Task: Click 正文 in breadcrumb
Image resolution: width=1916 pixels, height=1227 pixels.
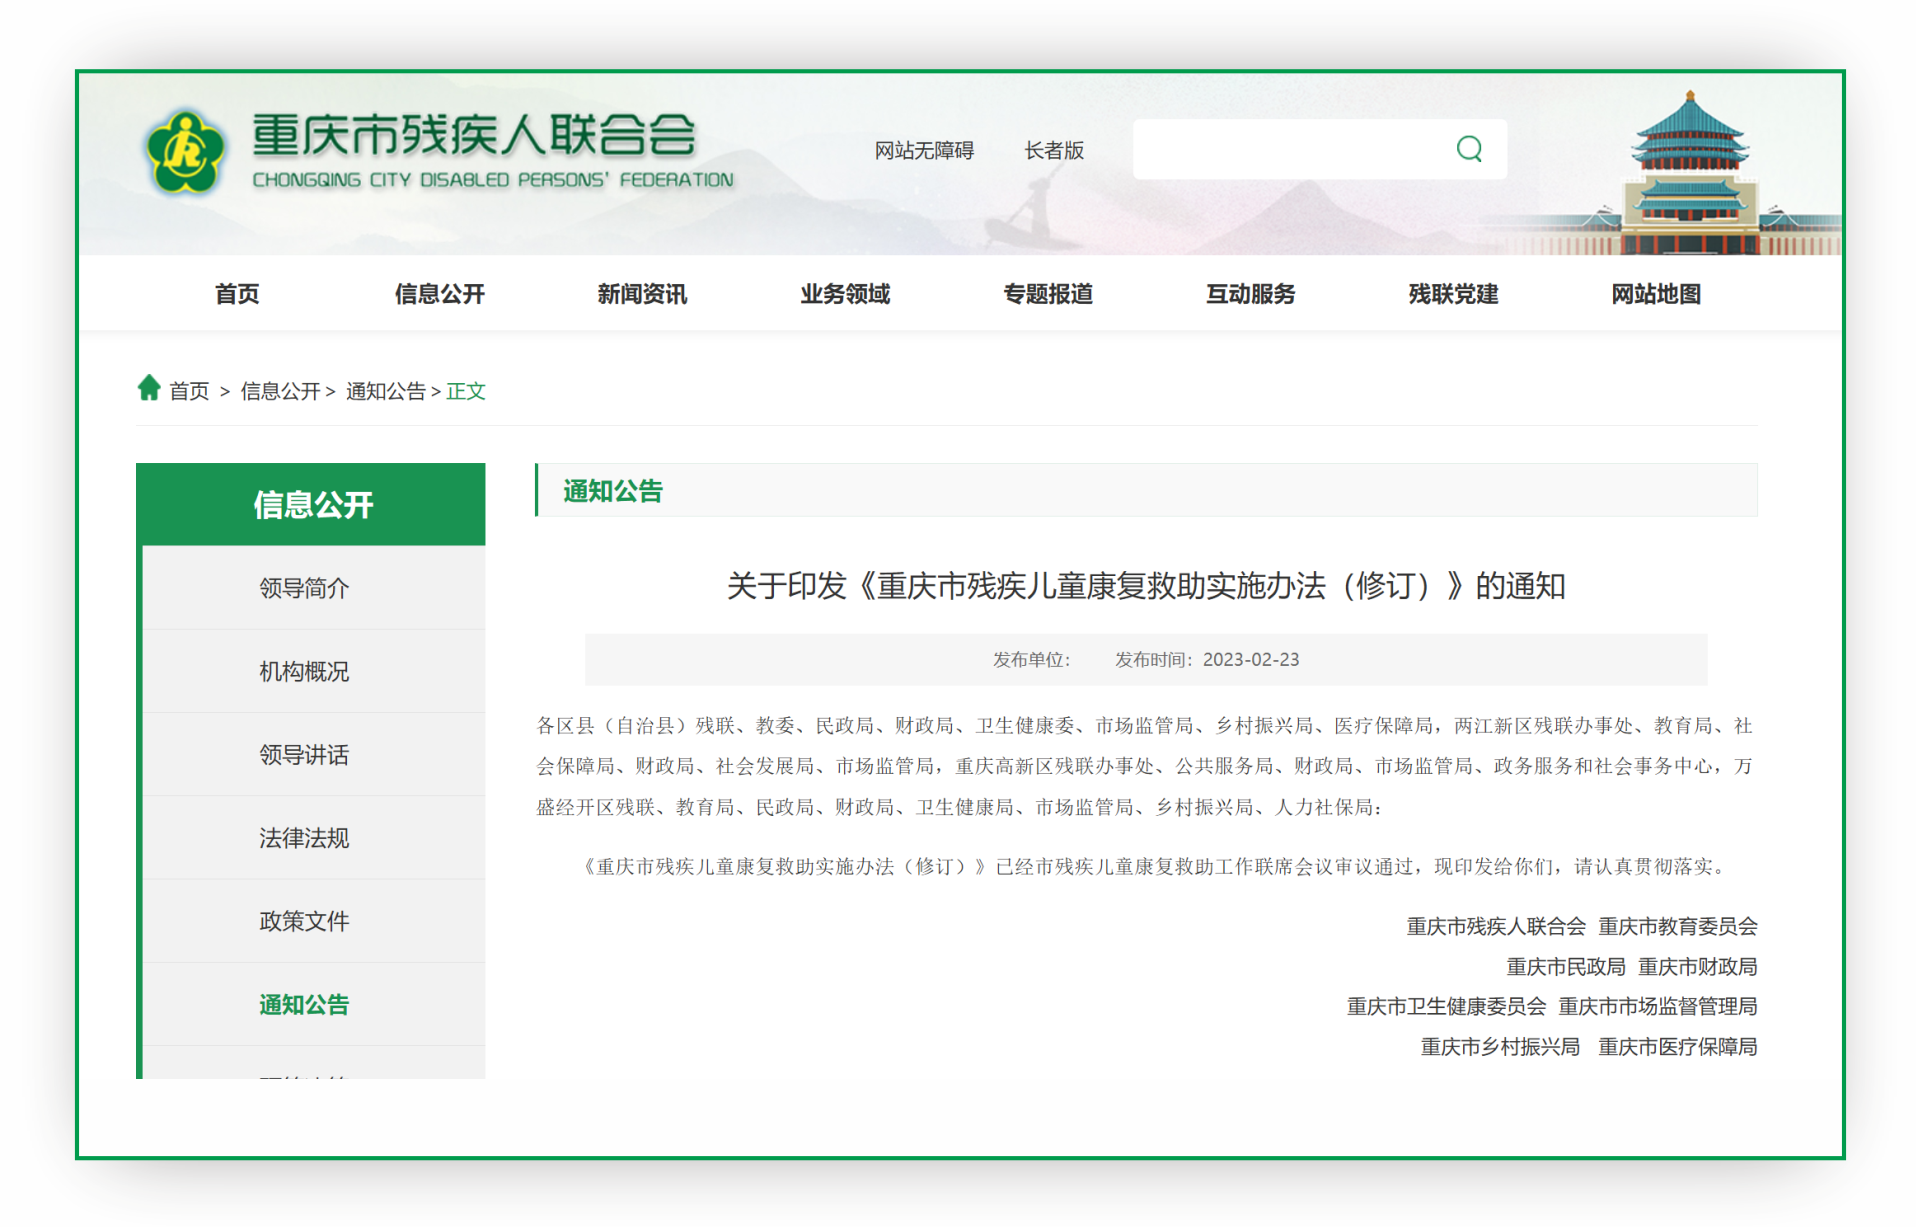Action: tap(466, 391)
